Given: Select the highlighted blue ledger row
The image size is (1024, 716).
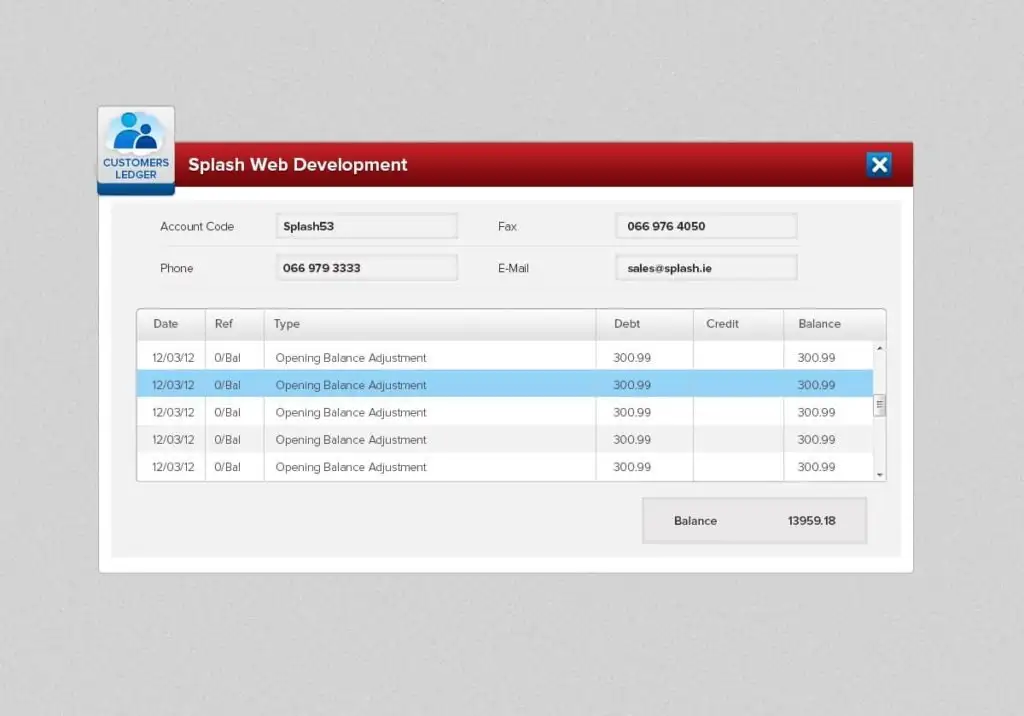Looking at the screenshot, I should pyautogui.click(x=505, y=385).
